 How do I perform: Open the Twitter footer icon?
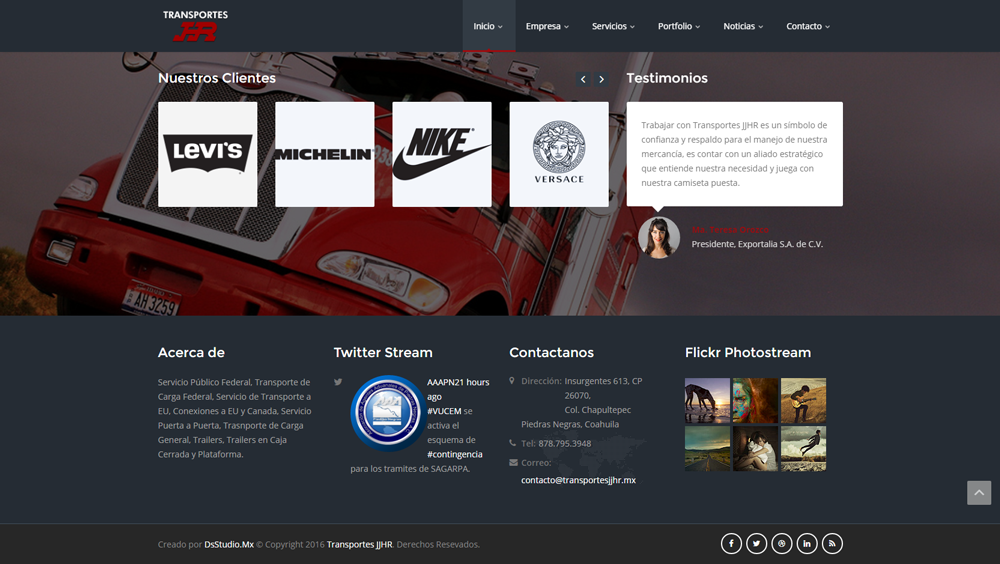(x=756, y=544)
